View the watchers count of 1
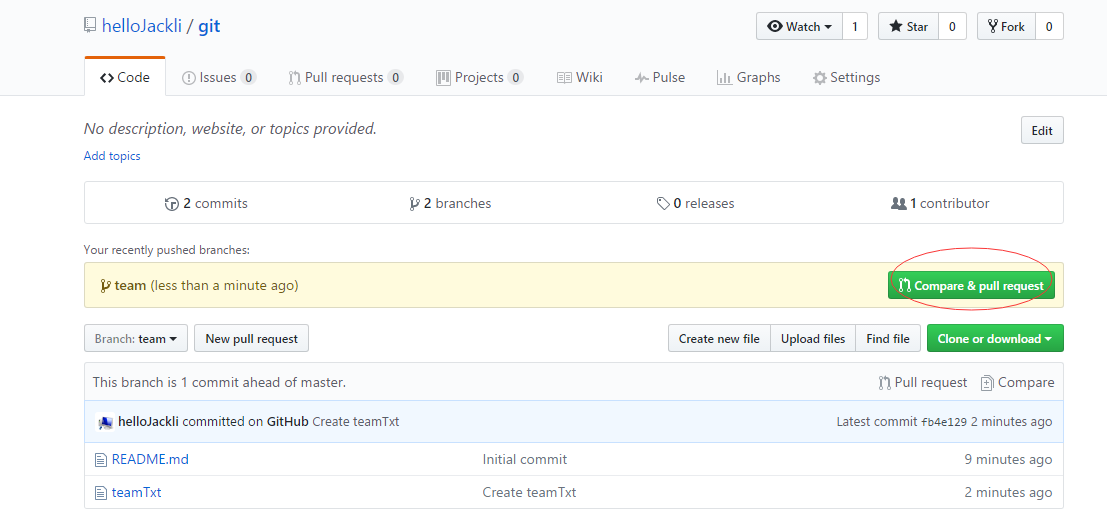This screenshot has height=511, width=1107. pyautogui.click(x=854, y=27)
